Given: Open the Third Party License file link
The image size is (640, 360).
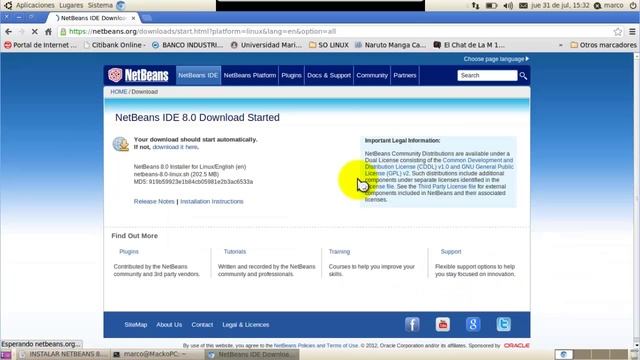Looking at the screenshot, I should pyautogui.click(x=447, y=187).
